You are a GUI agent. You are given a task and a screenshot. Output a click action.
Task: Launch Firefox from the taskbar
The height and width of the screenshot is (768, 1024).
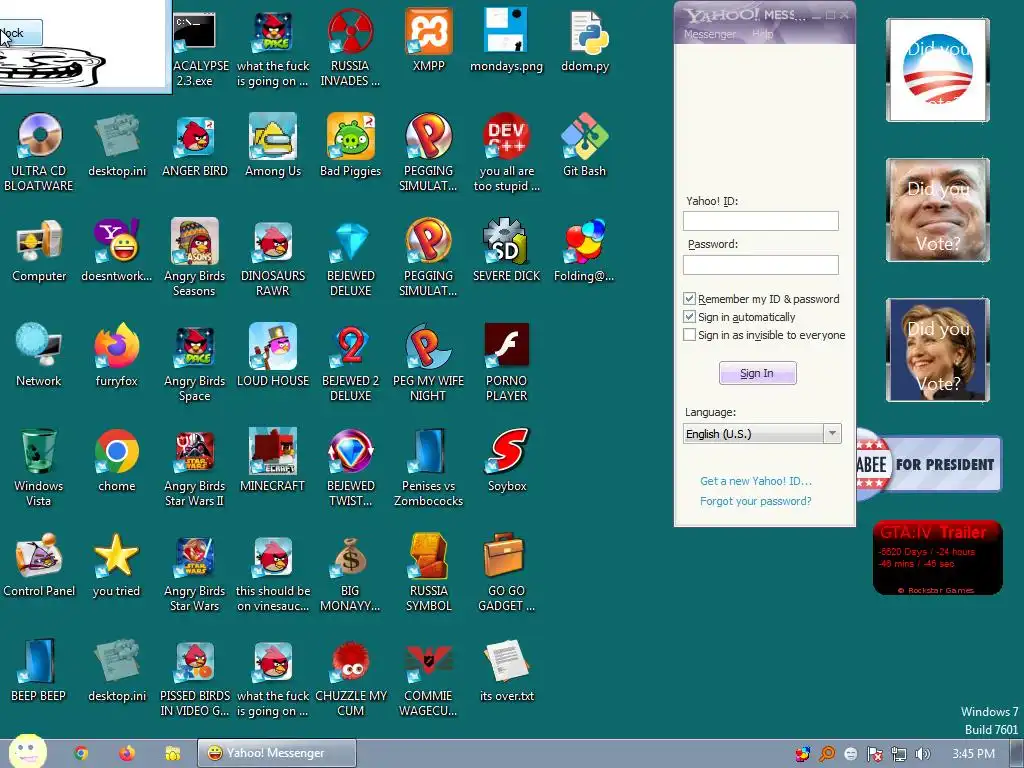pyautogui.click(x=127, y=754)
